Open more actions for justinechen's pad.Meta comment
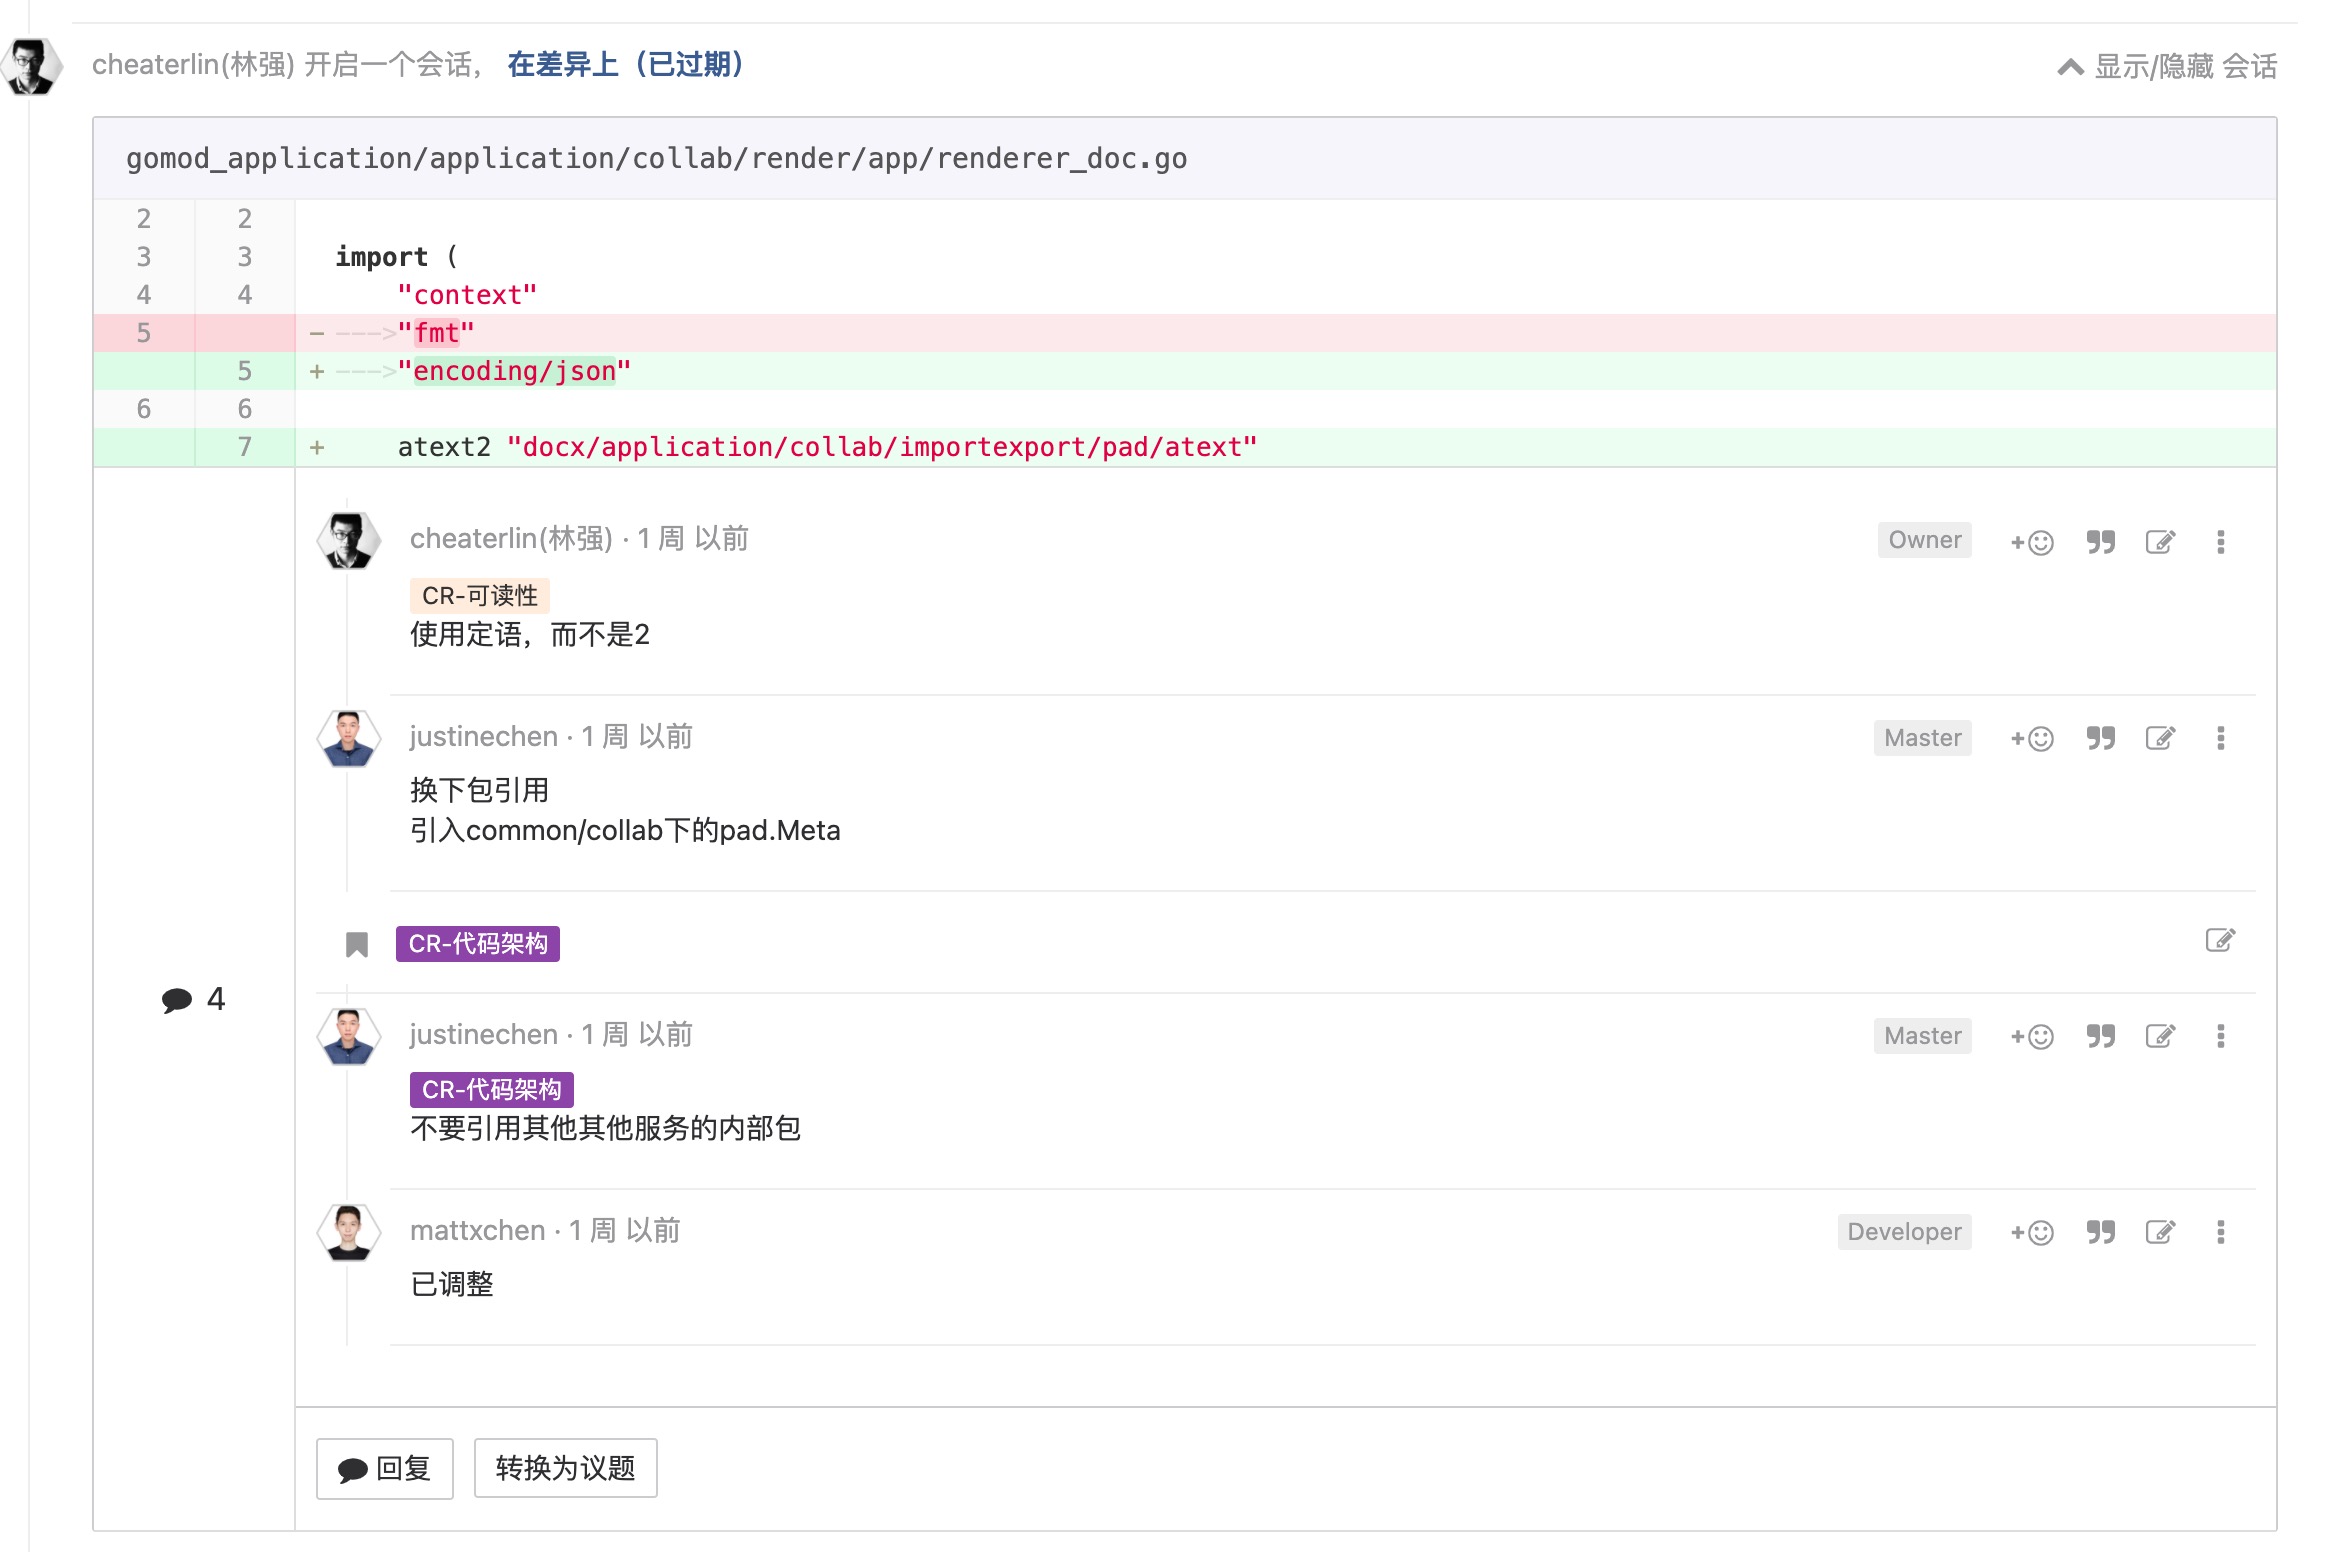Image resolution: width=2330 pixels, height=1552 pixels. pyautogui.click(x=2220, y=738)
